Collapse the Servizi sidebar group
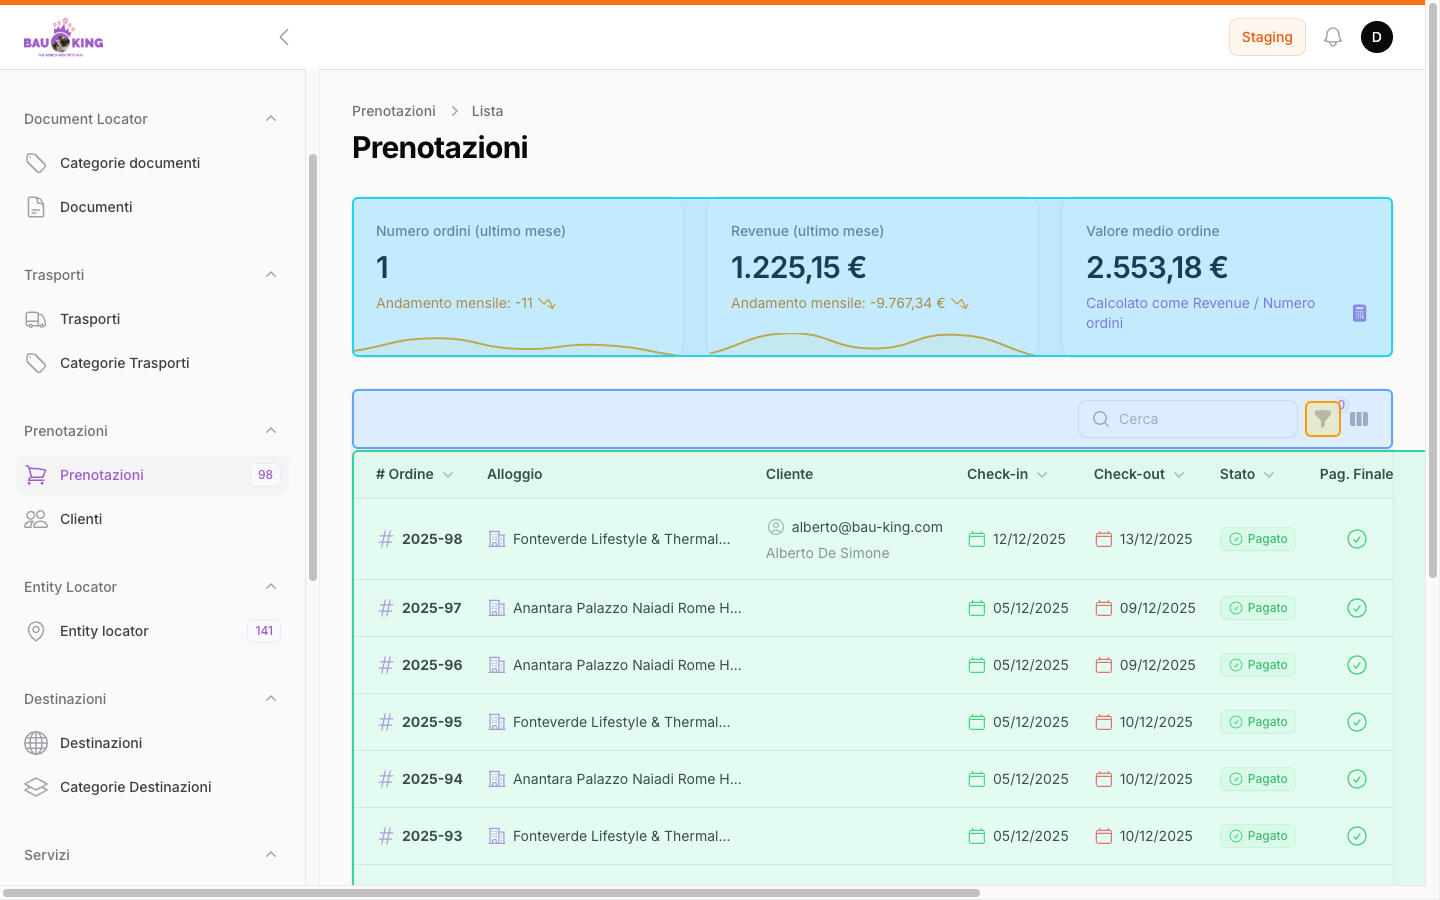1440x900 pixels. click(271, 855)
